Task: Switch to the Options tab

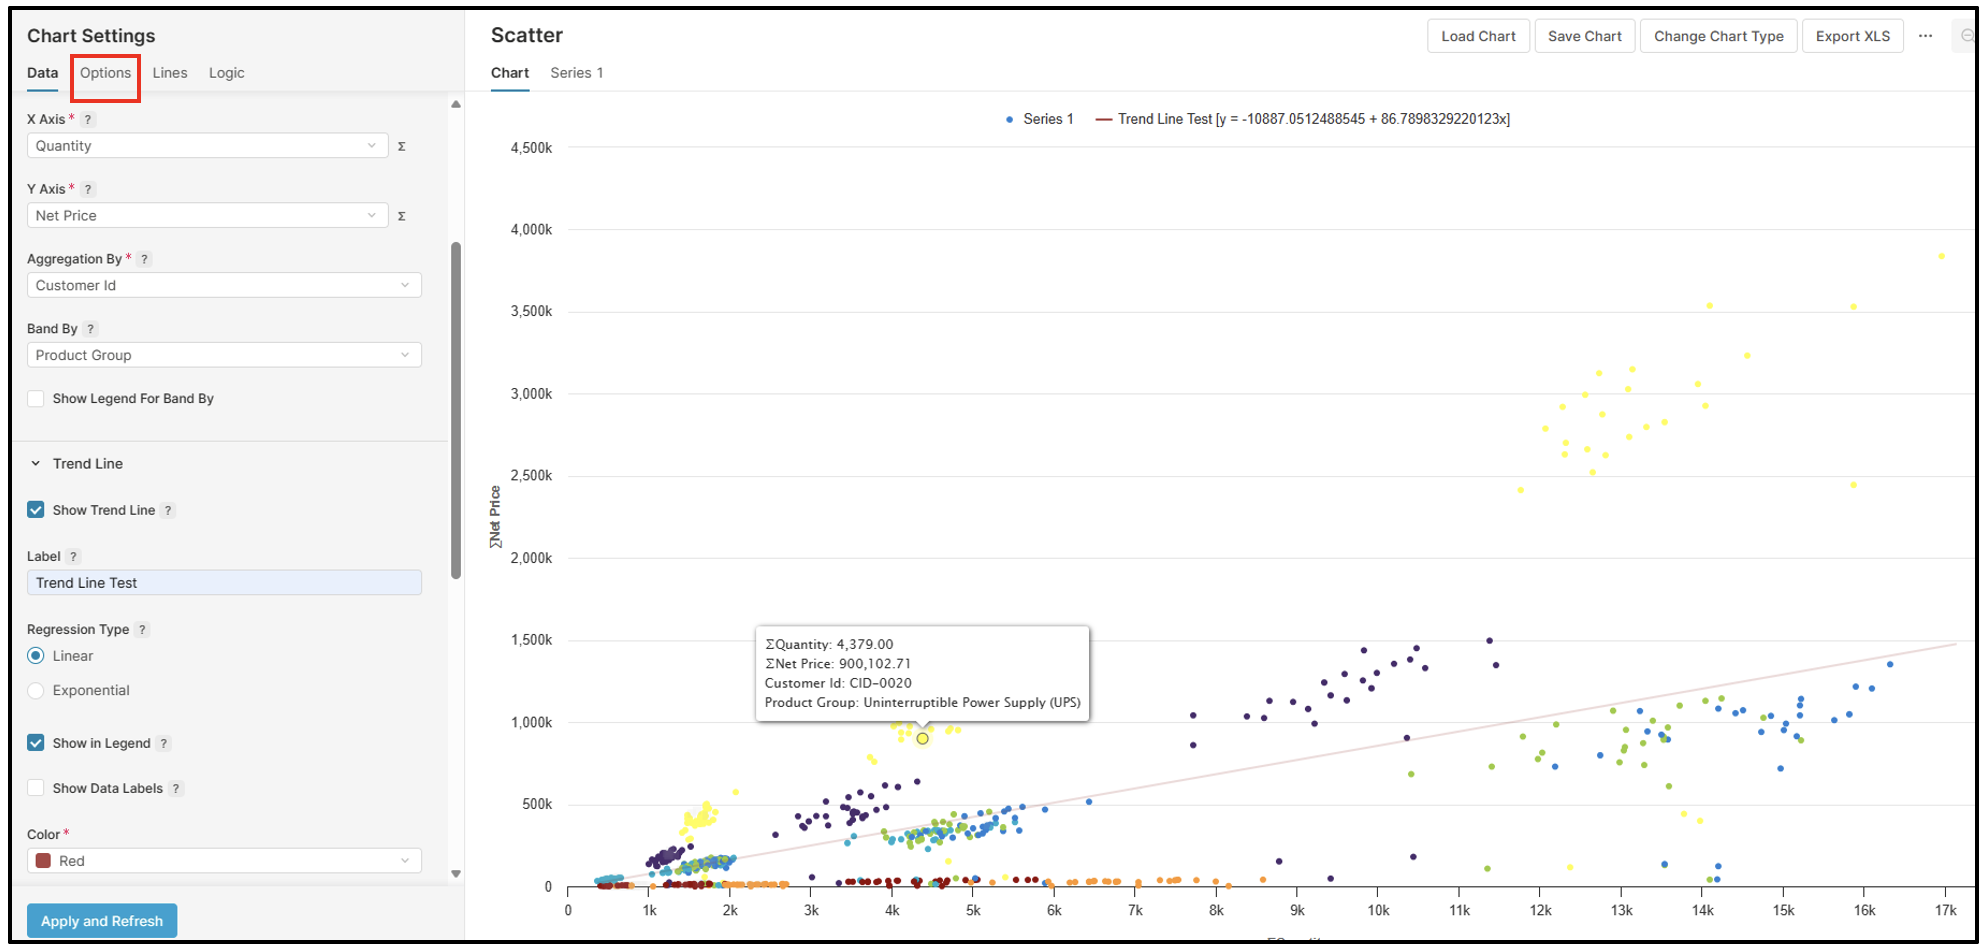Action: click(x=105, y=73)
